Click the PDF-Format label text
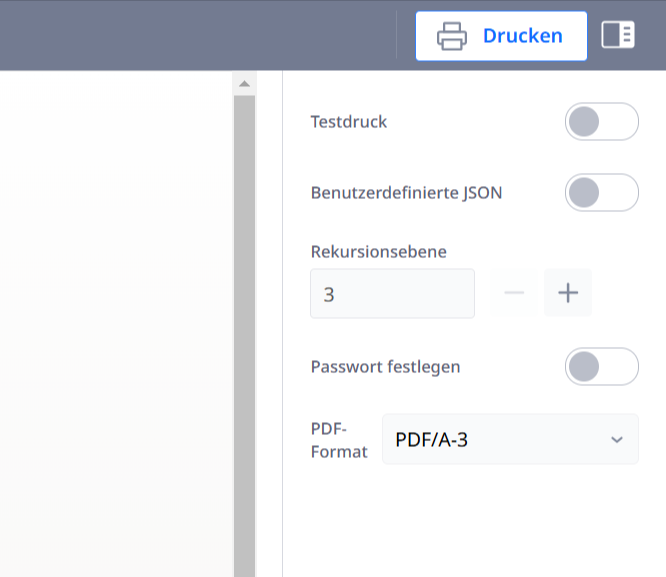 339,439
